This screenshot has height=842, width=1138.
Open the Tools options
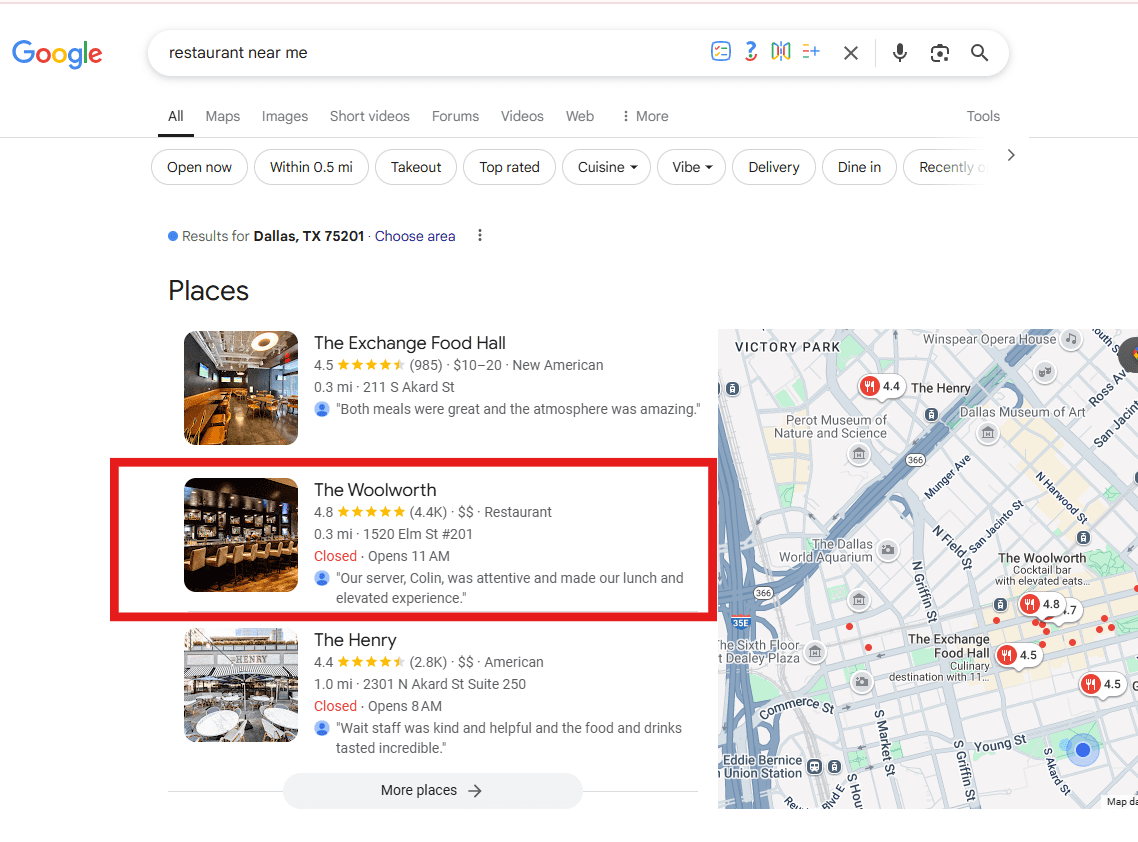983,116
